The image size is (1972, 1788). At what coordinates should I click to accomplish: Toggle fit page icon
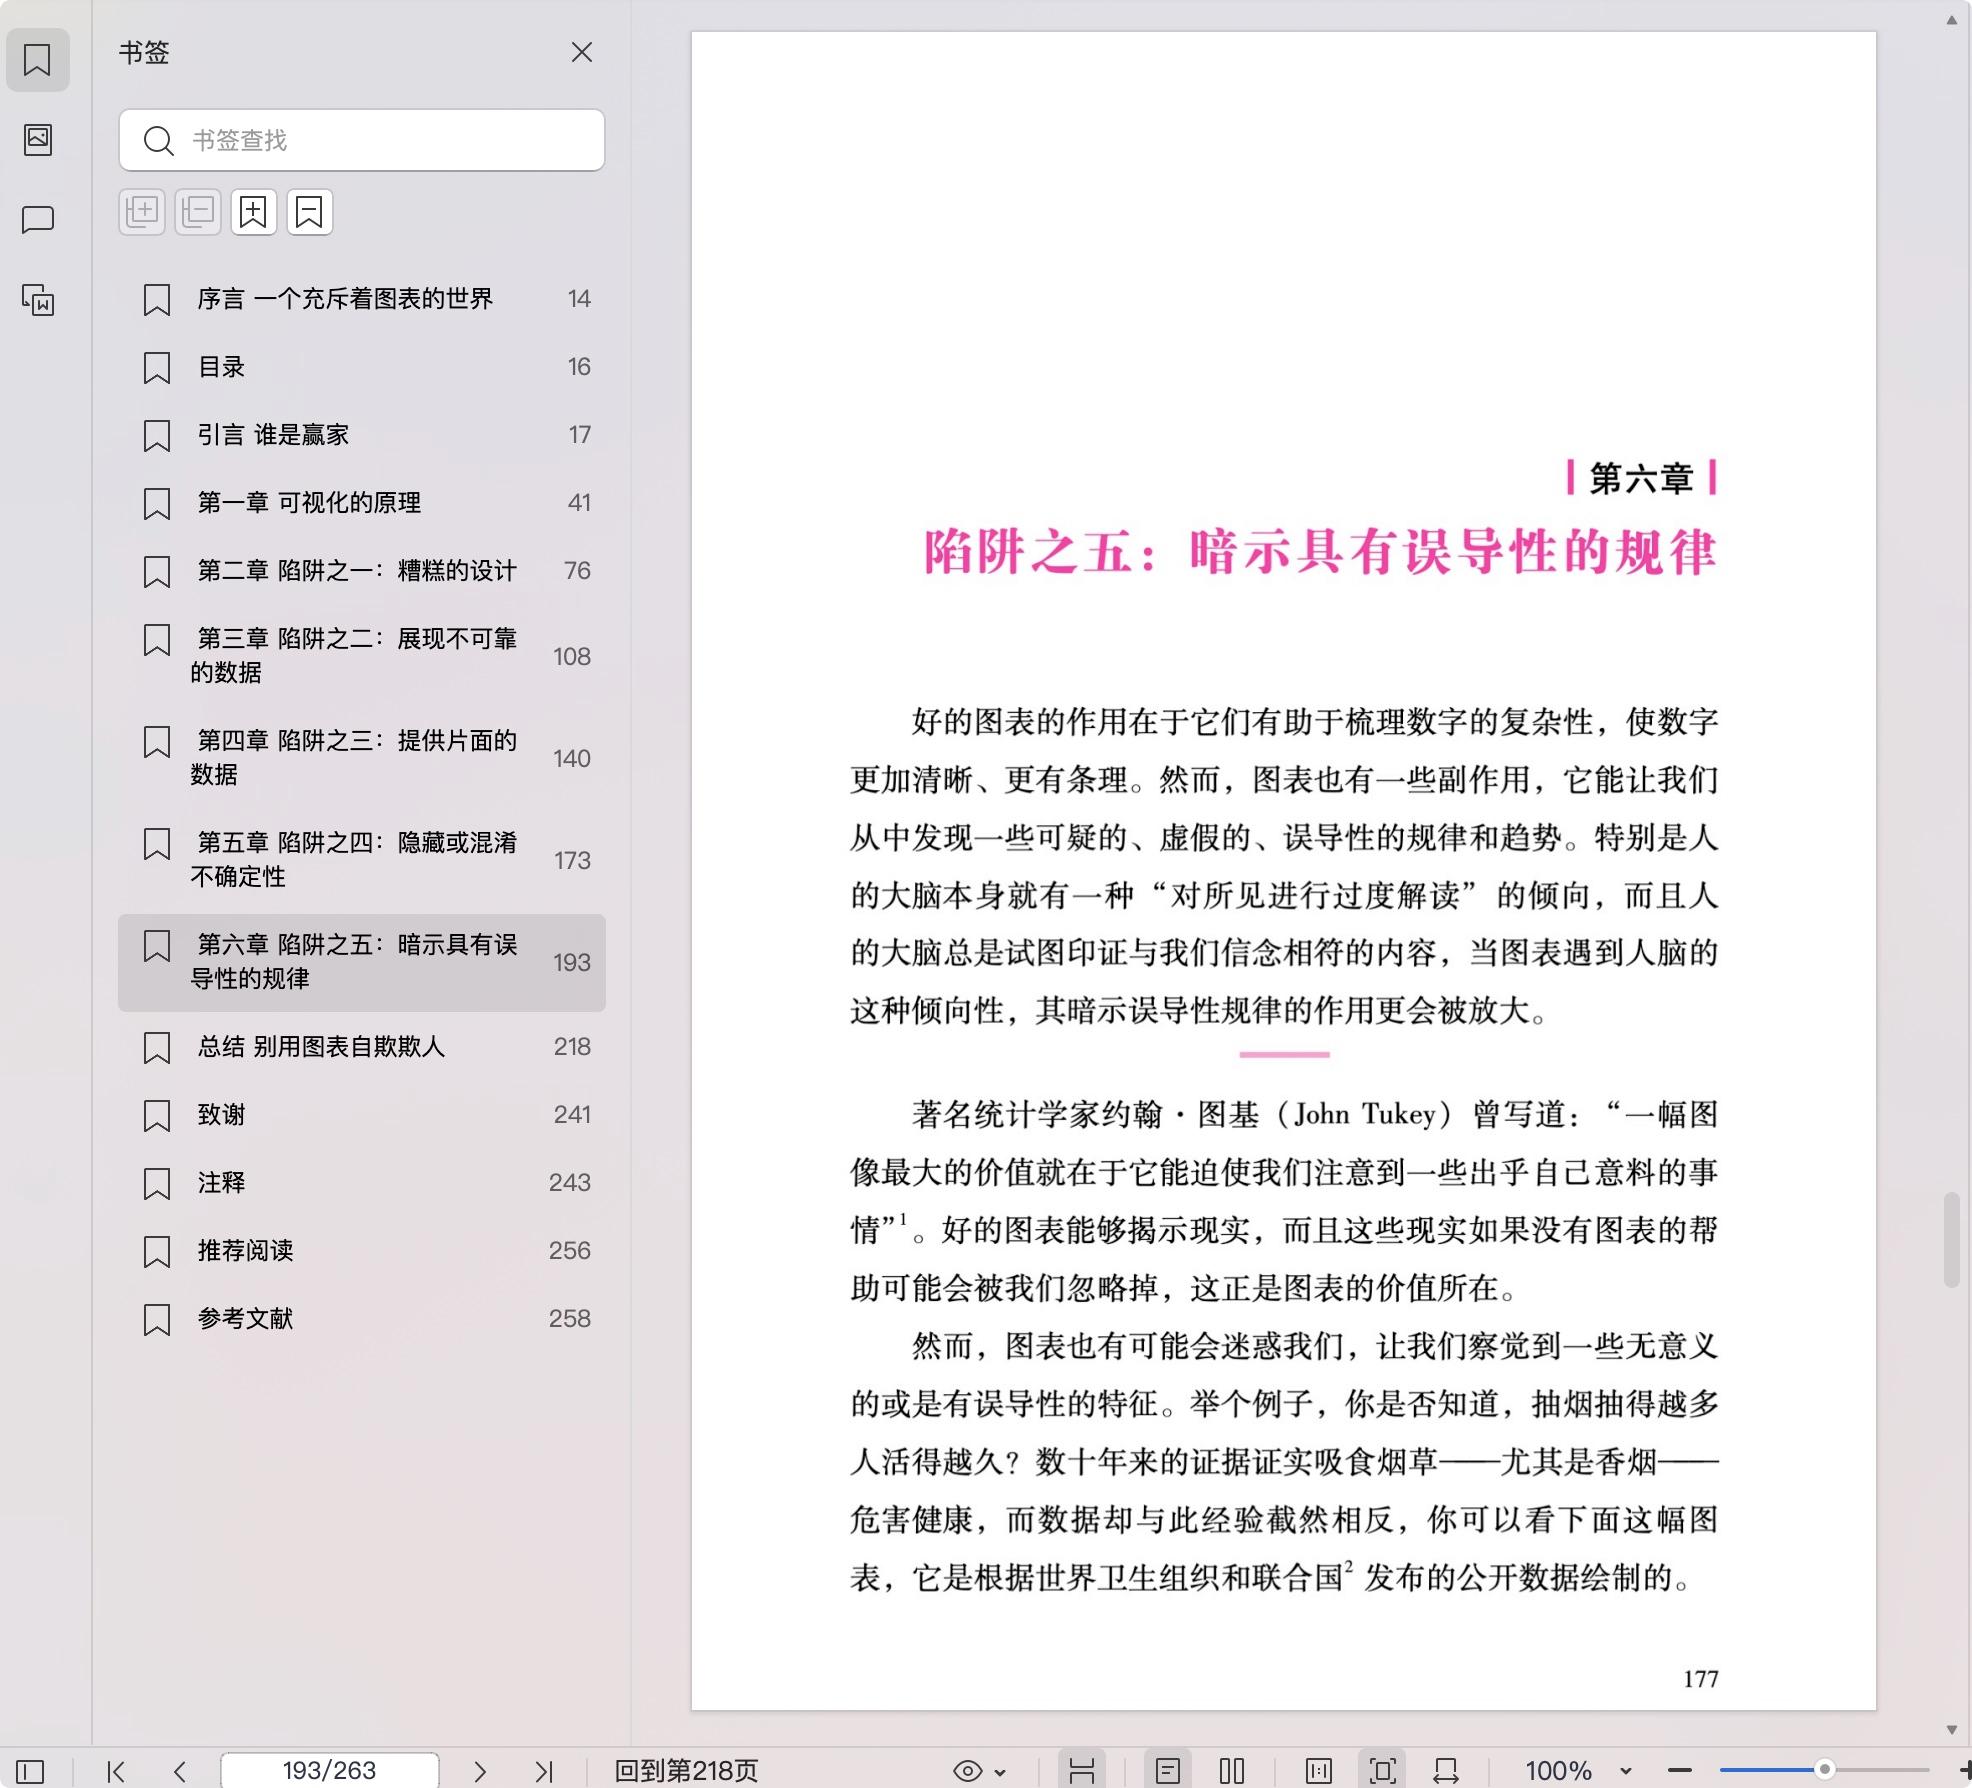click(x=1383, y=1771)
